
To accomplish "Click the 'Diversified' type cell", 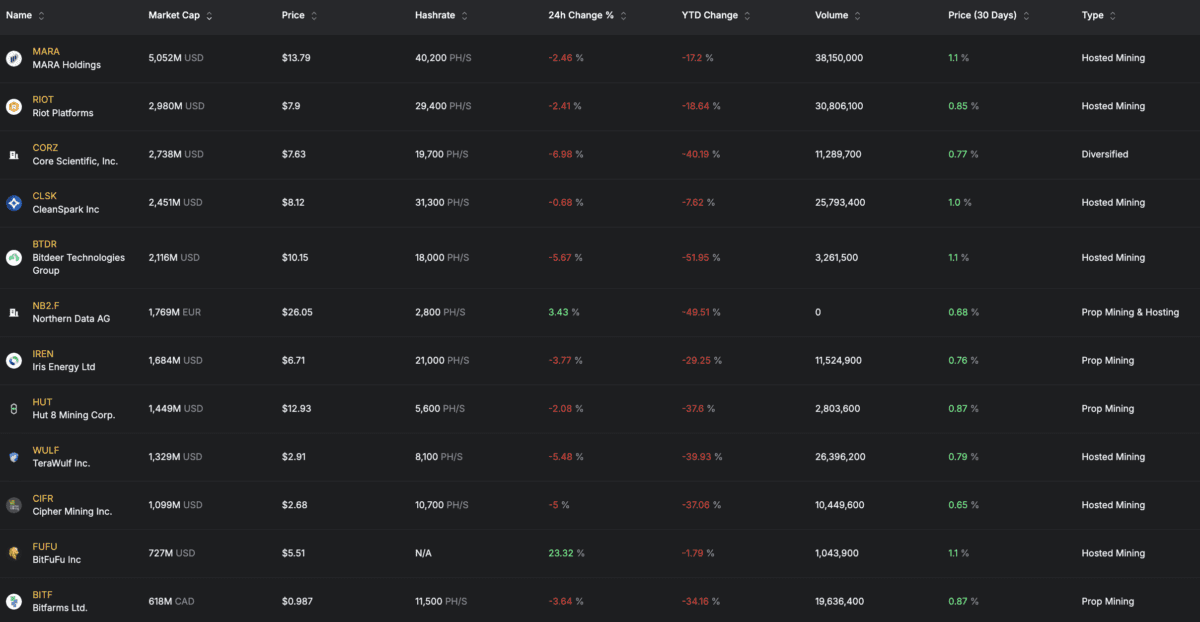I will (1105, 155).
